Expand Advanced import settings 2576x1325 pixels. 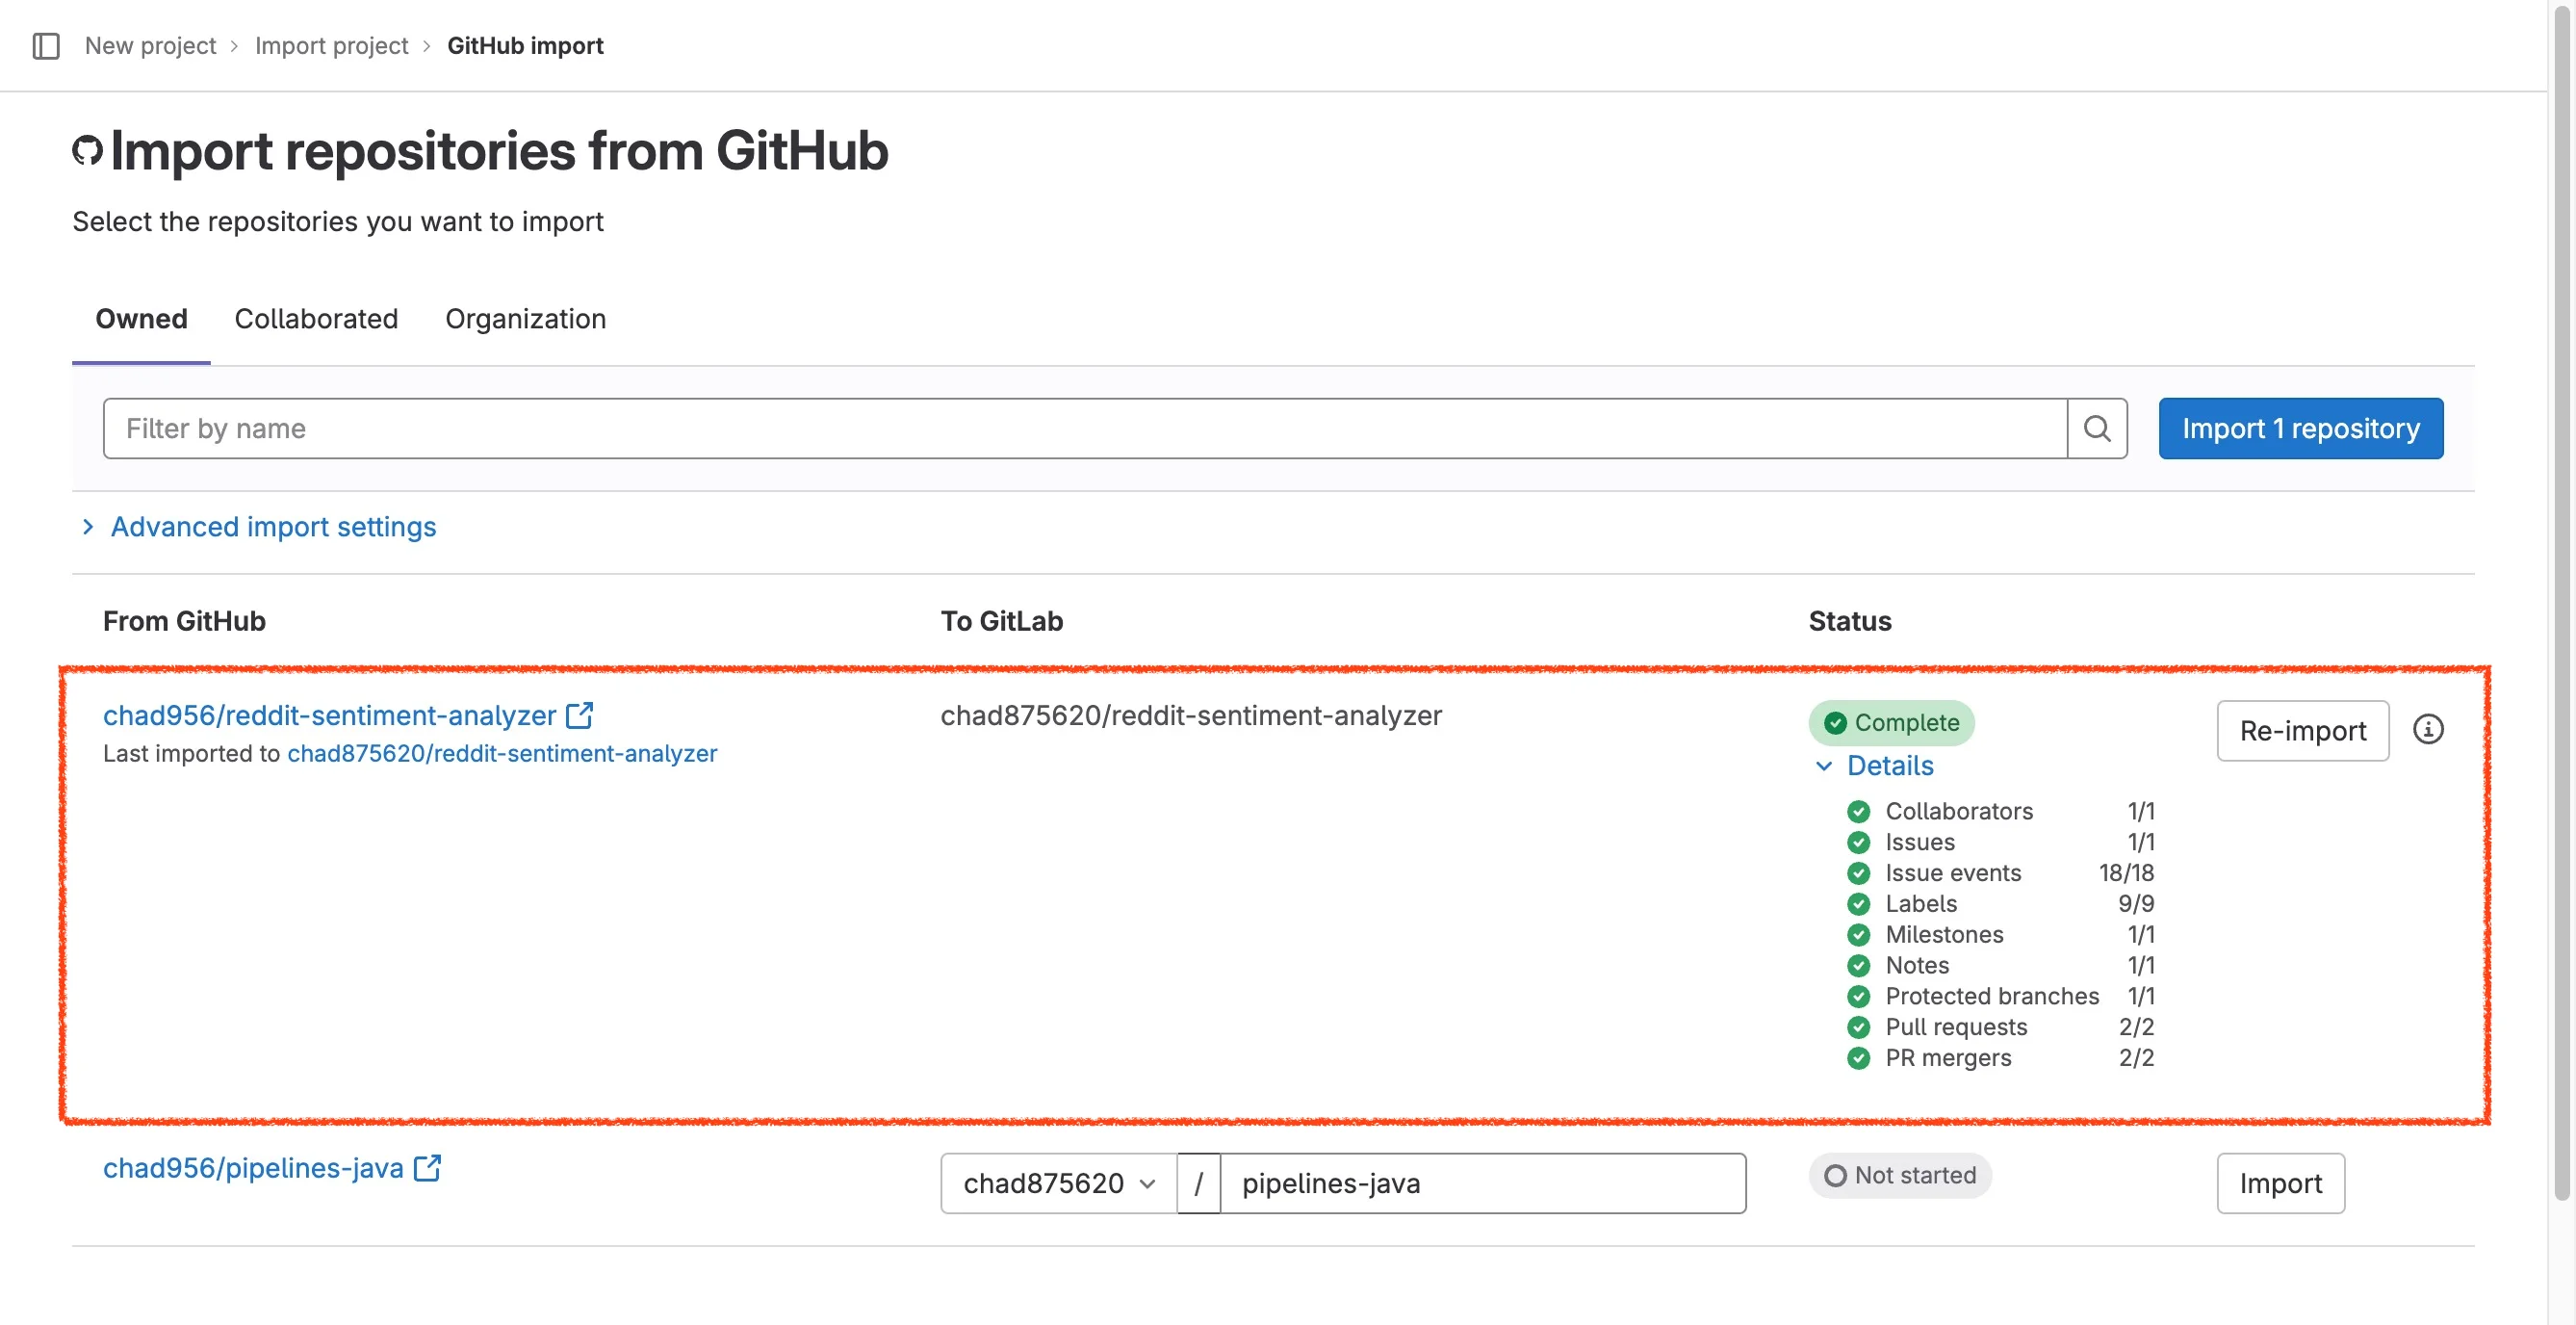click(x=272, y=527)
